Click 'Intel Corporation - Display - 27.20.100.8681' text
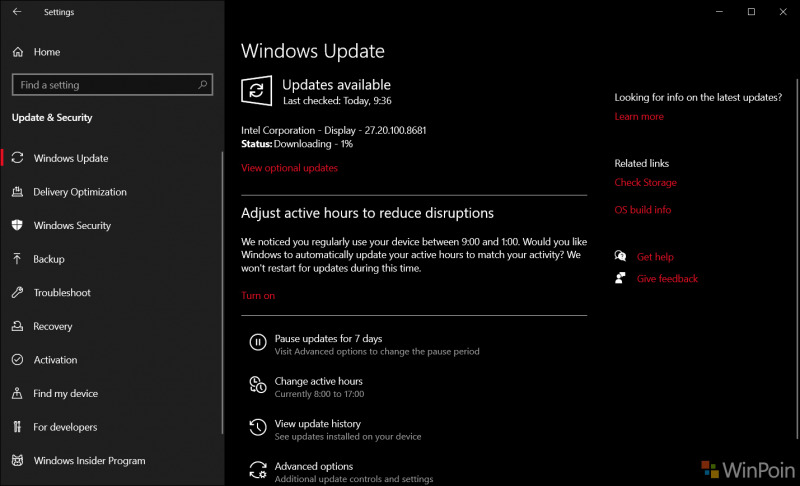 click(x=334, y=131)
